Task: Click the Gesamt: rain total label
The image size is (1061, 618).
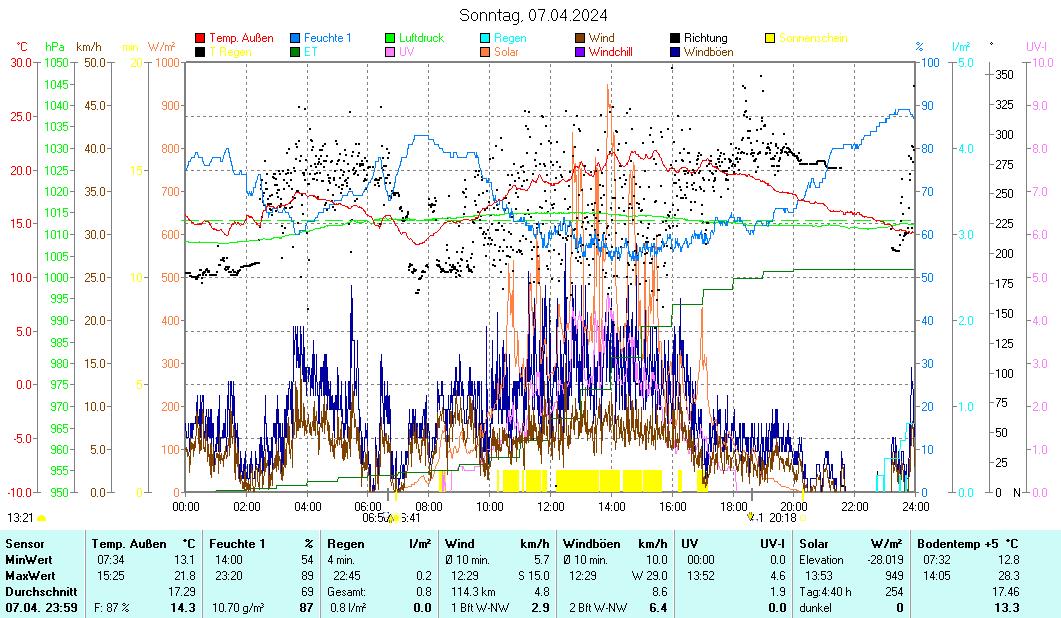Action: coord(346,592)
